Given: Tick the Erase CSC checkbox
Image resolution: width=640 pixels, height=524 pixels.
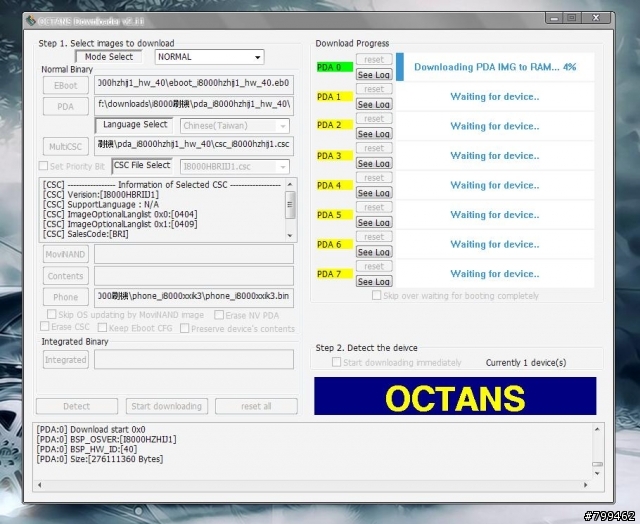Looking at the screenshot, I should pos(44,326).
